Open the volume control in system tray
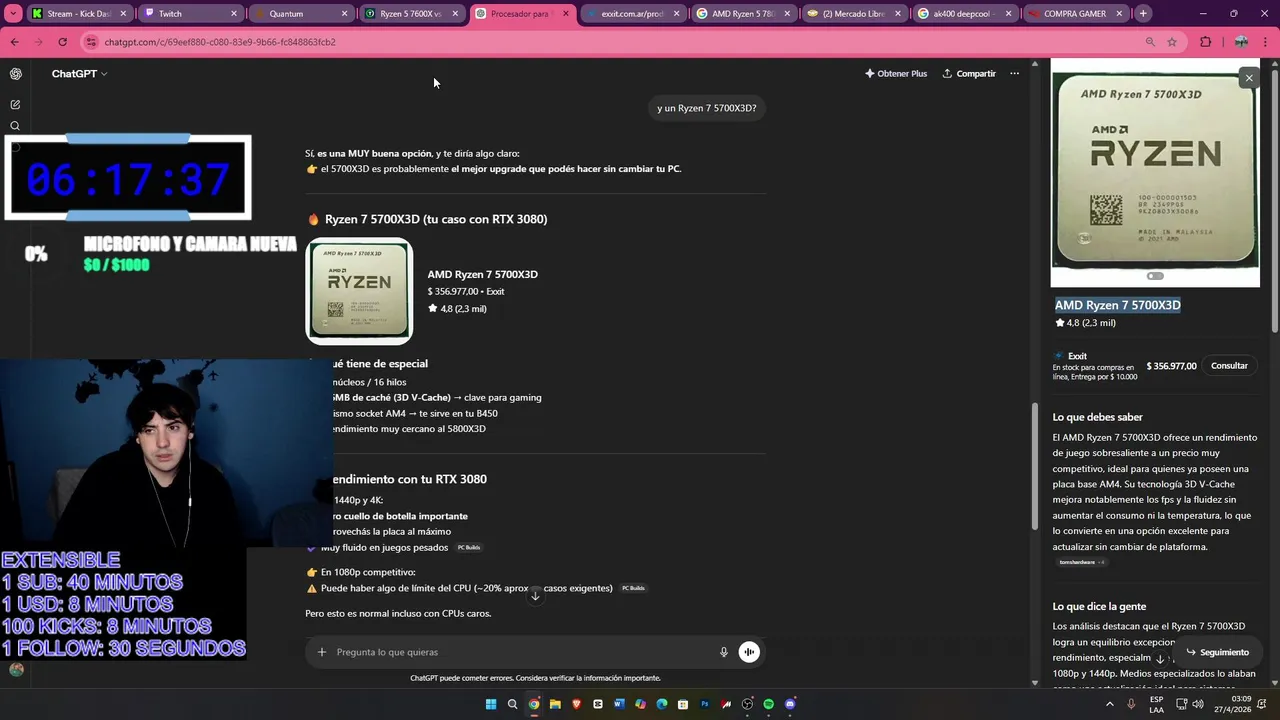The width and height of the screenshot is (1280, 720). [1198, 704]
